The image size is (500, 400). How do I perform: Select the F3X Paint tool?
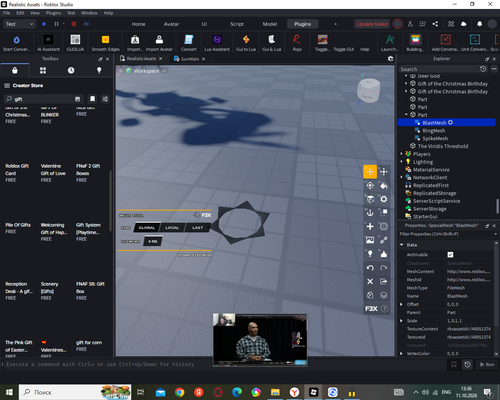click(384, 185)
